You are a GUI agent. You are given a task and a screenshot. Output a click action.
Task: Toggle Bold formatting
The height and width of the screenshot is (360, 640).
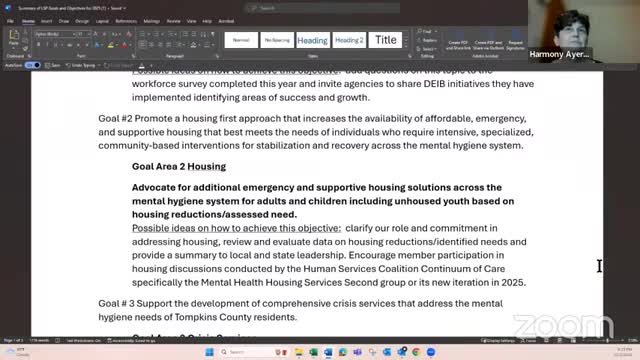click(38, 44)
